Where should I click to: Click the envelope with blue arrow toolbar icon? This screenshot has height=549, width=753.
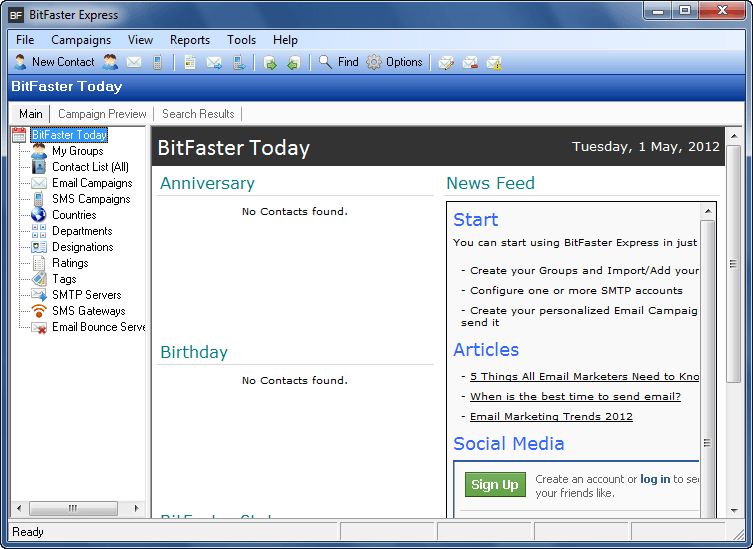(x=214, y=62)
